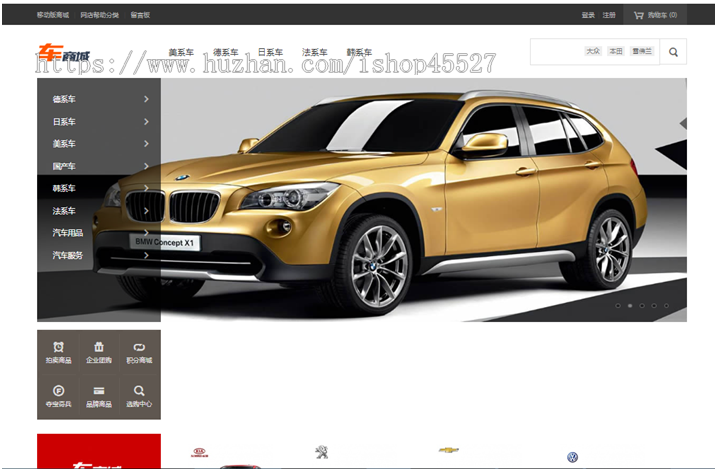This screenshot has height=471, width=717.
Task: Open 美系车 top navigation item
Action: 181,52
